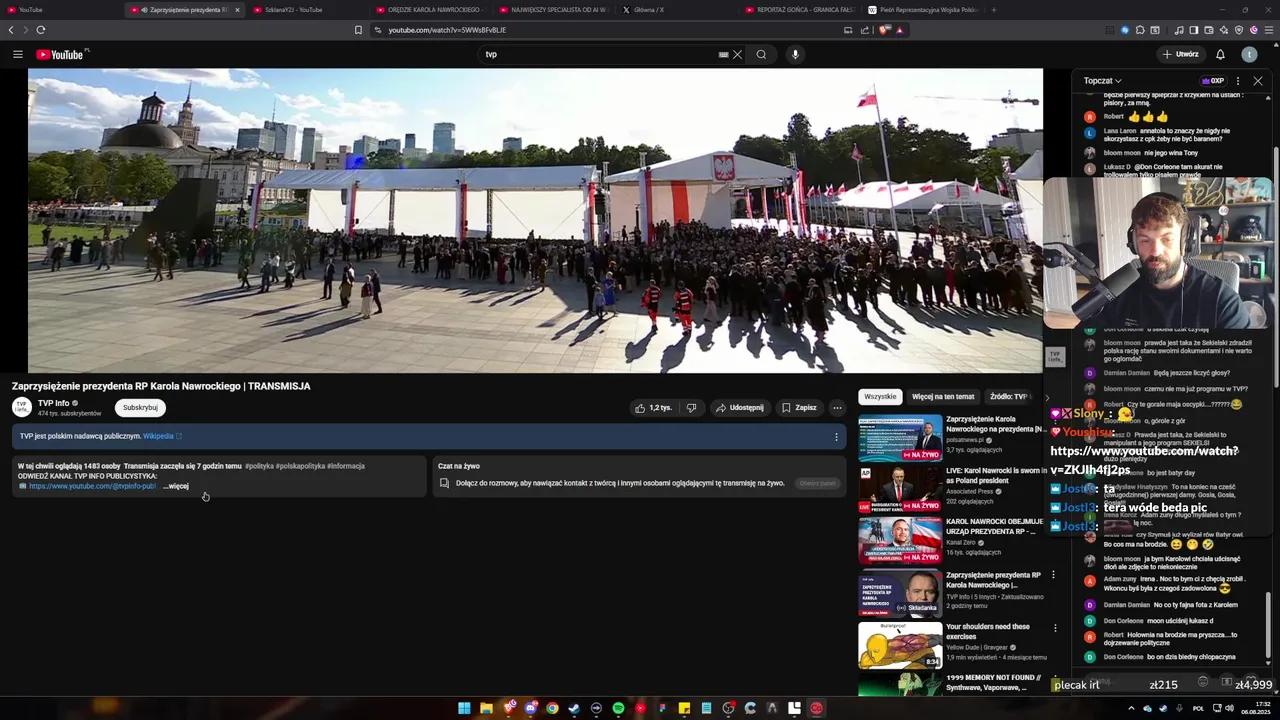Dislike the video
The height and width of the screenshot is (720, 1280).
pos(691,408)
